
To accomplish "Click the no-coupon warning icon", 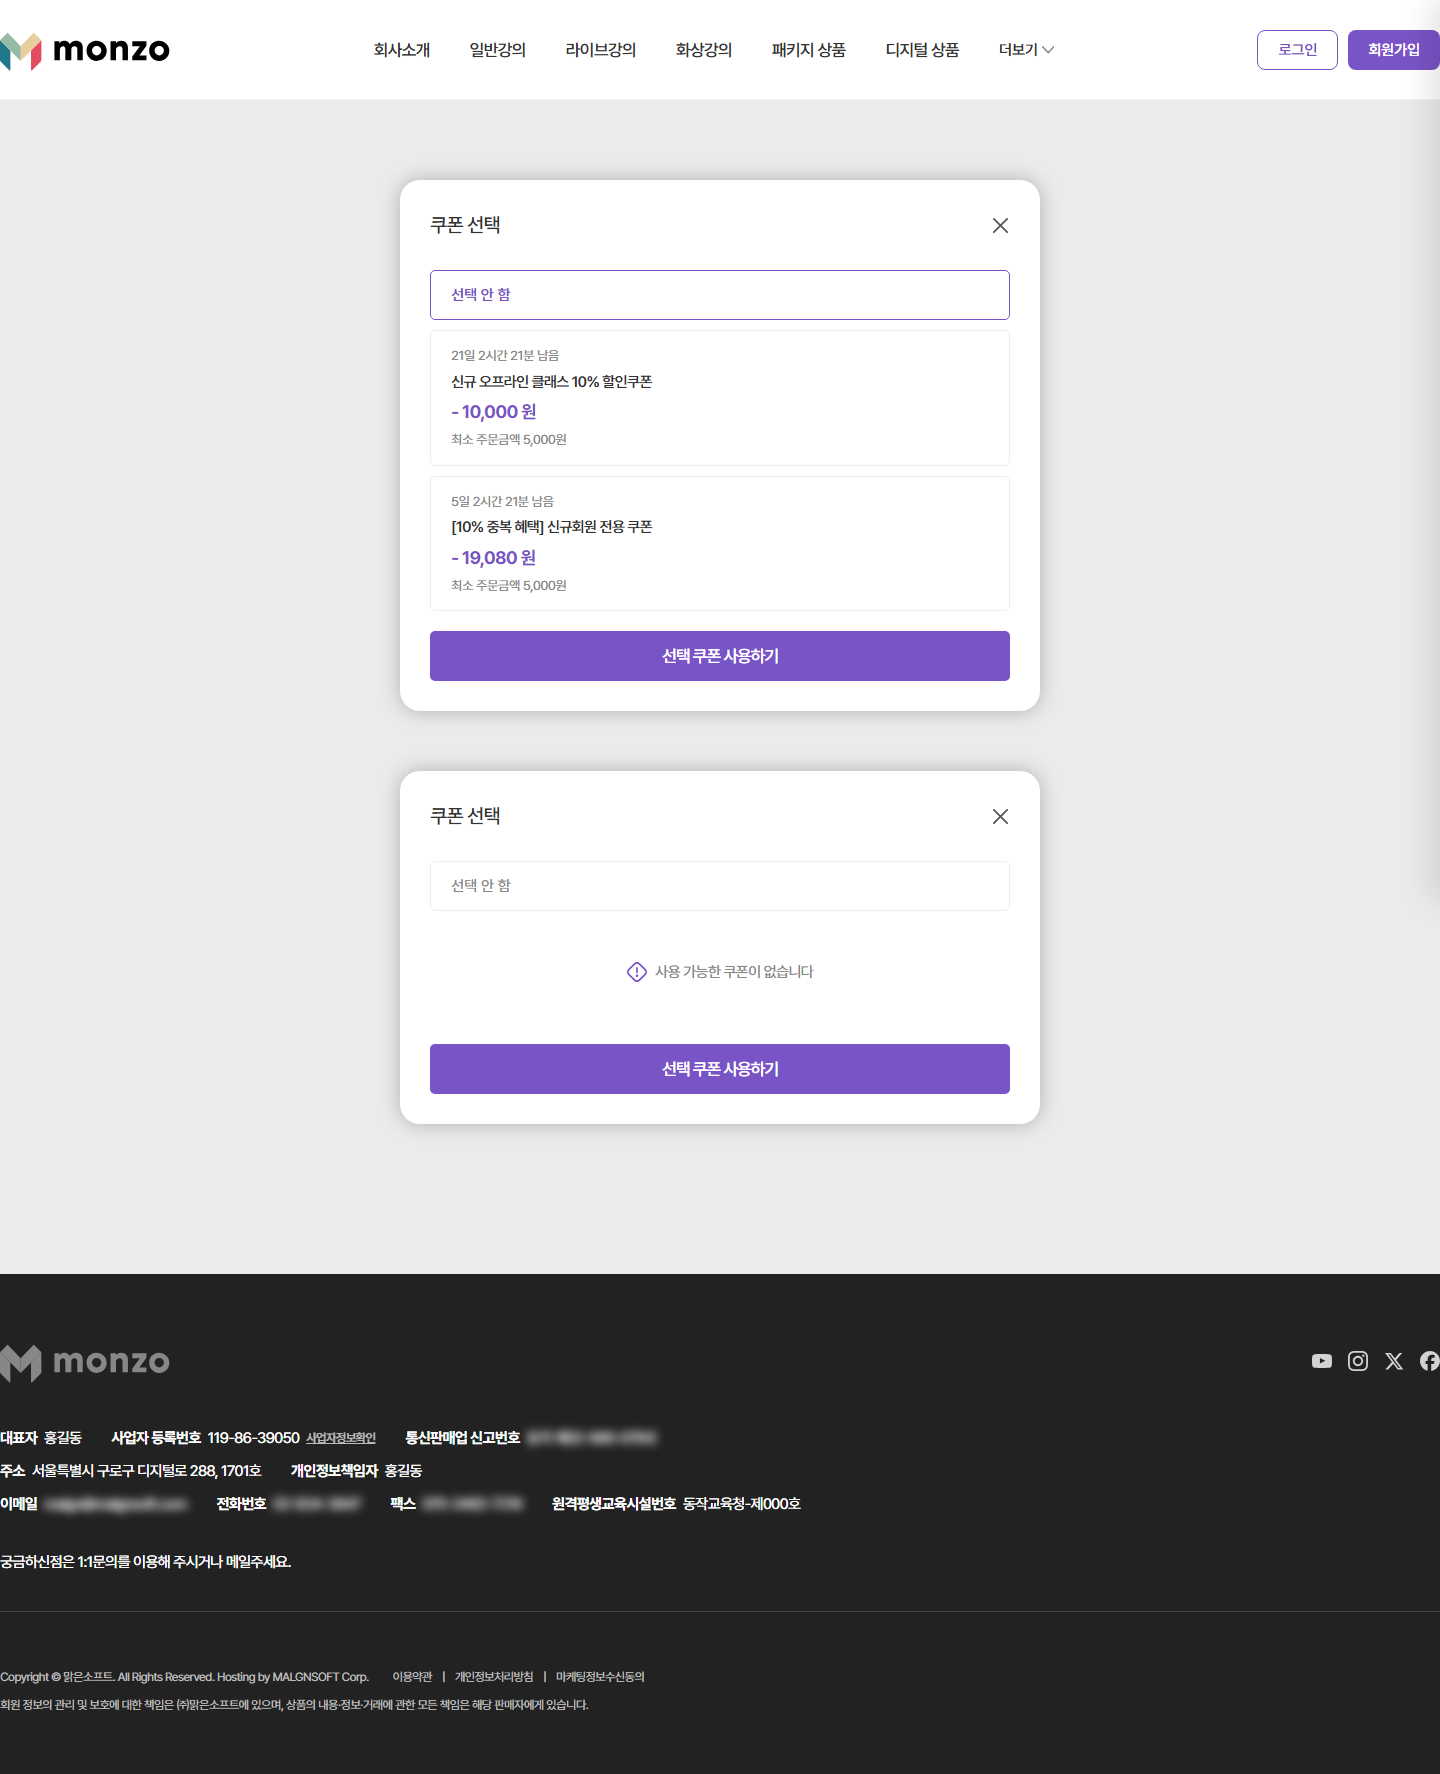I will (637, 972).
